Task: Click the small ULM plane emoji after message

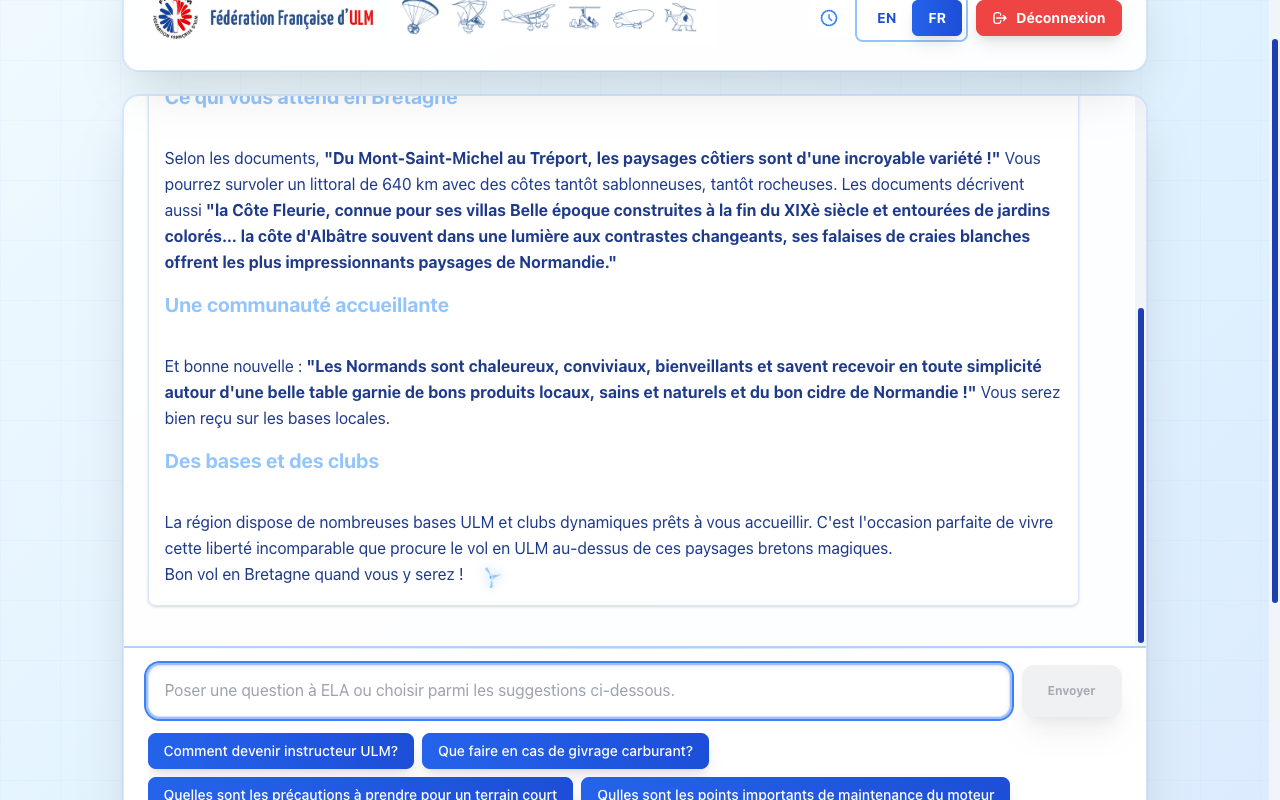Action: 491,576
